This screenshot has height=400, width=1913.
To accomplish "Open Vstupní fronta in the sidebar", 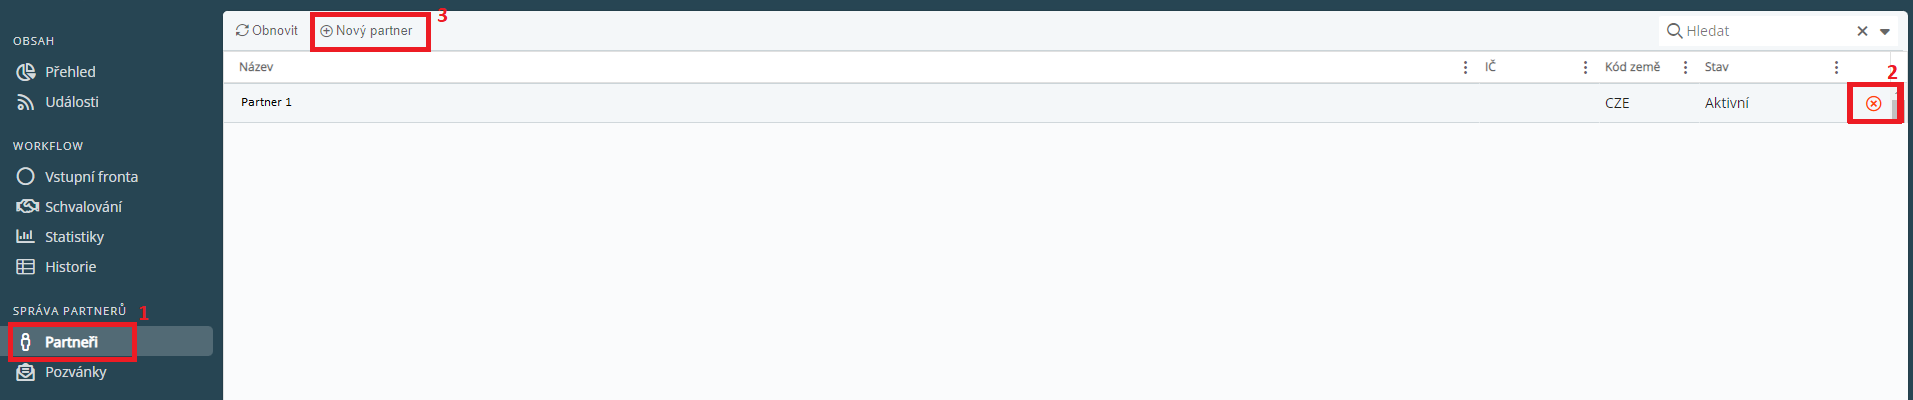I will pyautogui.click(x=91, y=177).
